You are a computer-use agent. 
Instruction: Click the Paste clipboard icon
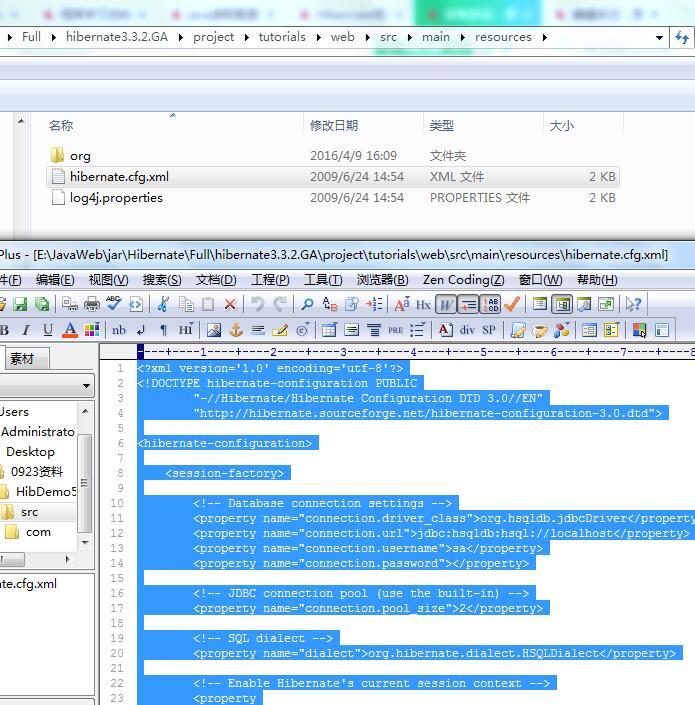(208, 304)
